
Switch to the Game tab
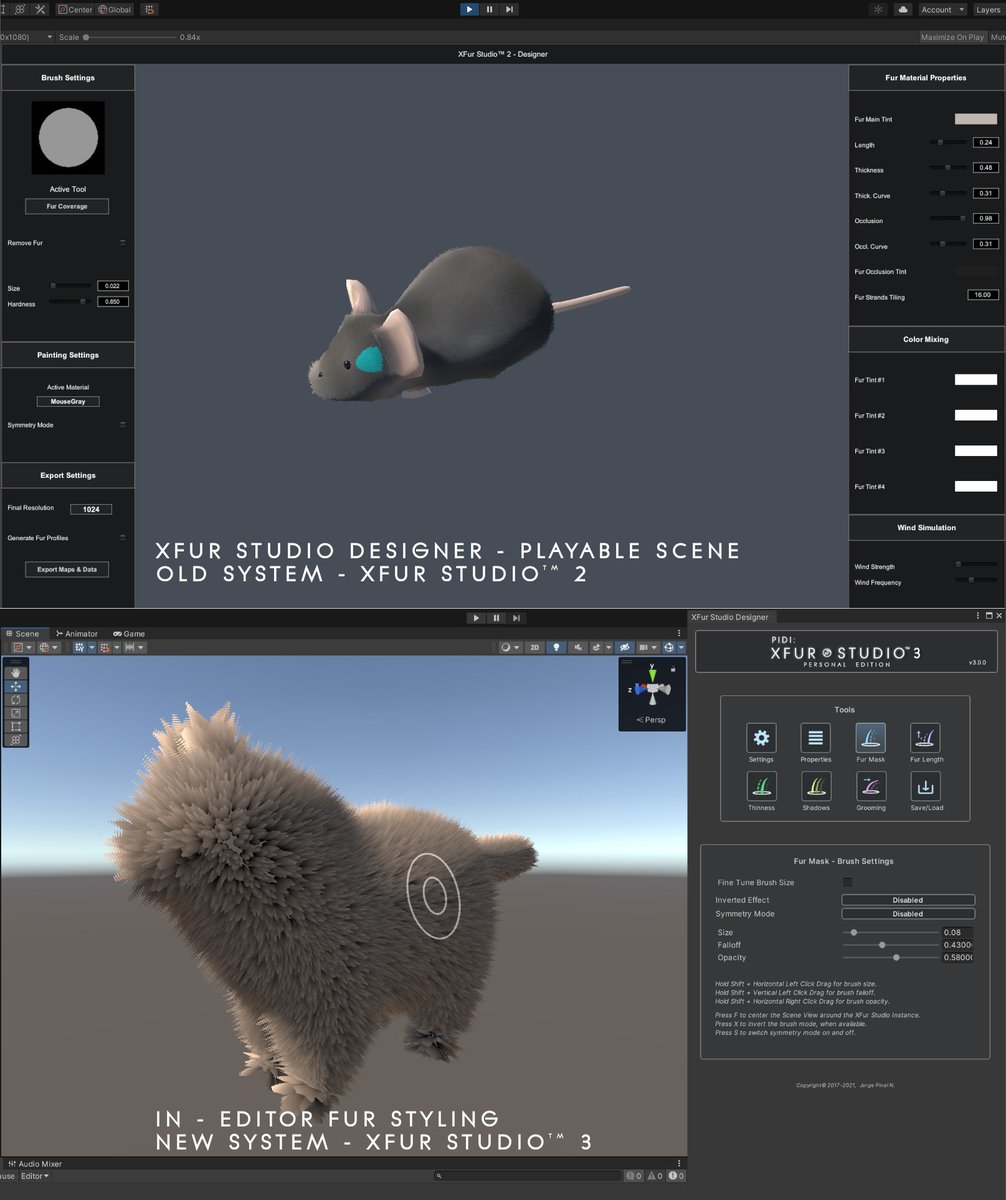pos(129,633)
